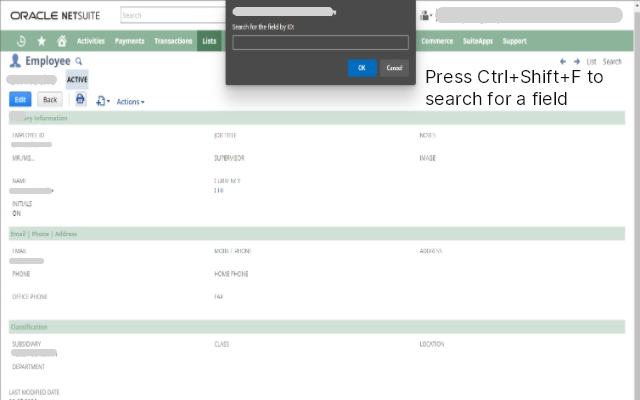Click the Oracle NetSuite logo

55,16
